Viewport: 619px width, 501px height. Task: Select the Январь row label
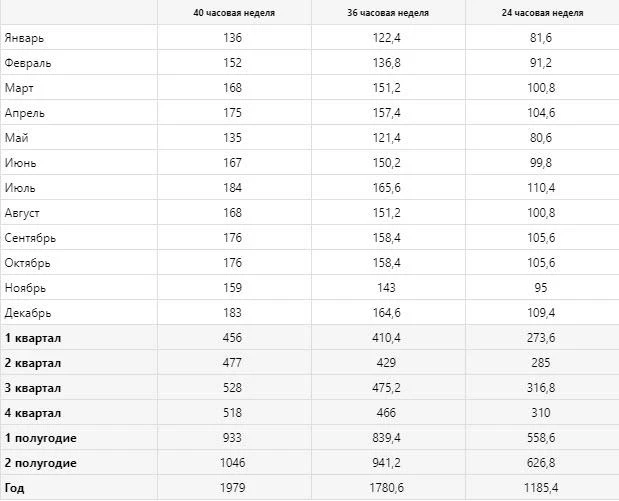pos(25,38)
